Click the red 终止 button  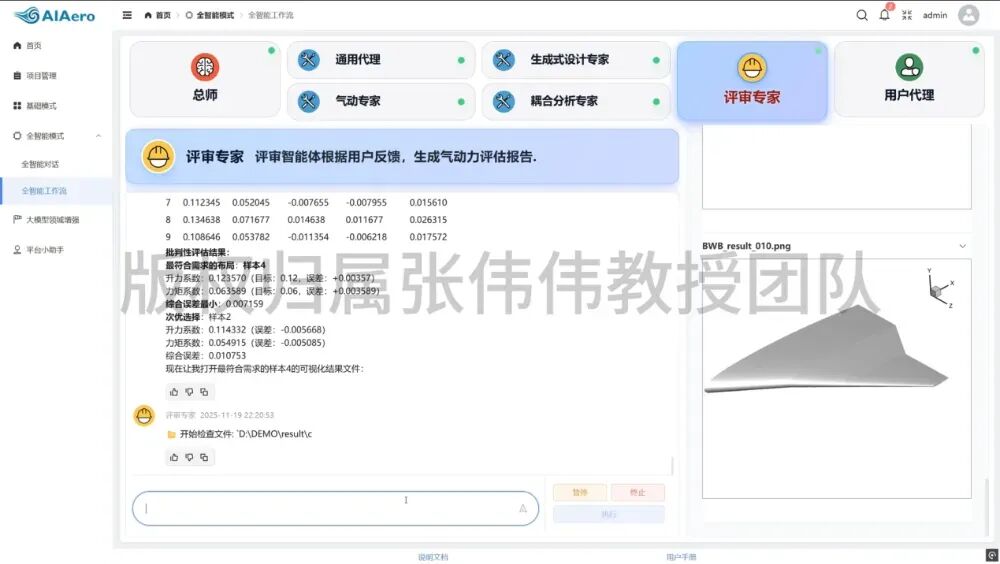[x=638, y=493]
